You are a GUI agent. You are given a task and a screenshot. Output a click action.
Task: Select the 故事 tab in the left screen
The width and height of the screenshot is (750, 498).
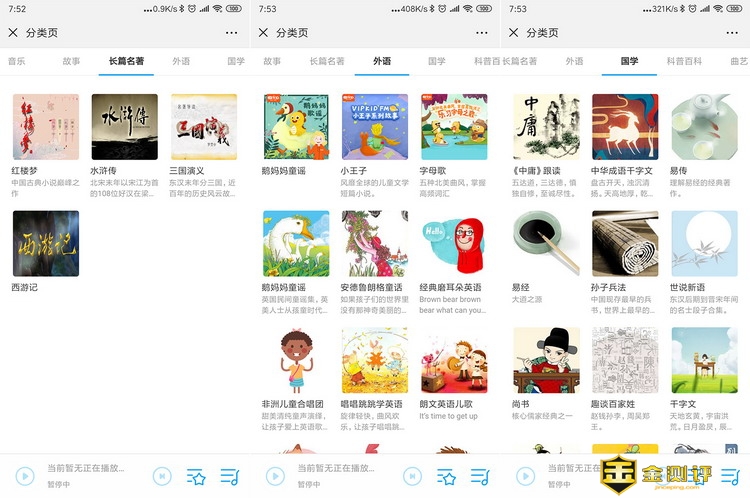click(71, 61)
